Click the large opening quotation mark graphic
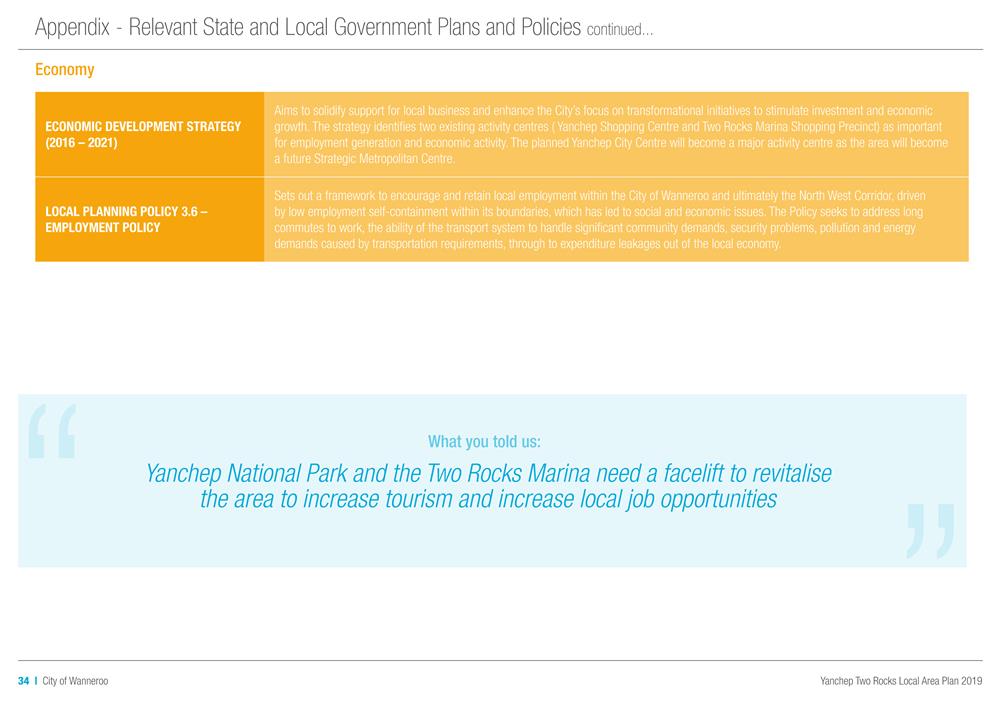 click(53, 431)
